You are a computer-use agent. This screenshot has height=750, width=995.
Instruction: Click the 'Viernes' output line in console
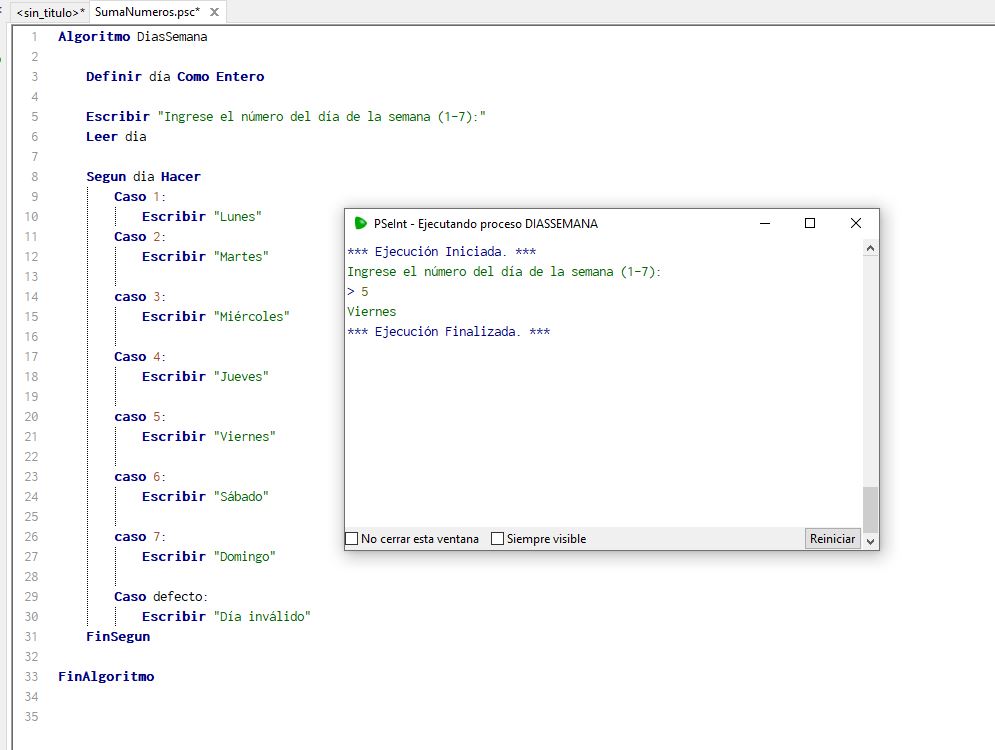tap(372, 312)
